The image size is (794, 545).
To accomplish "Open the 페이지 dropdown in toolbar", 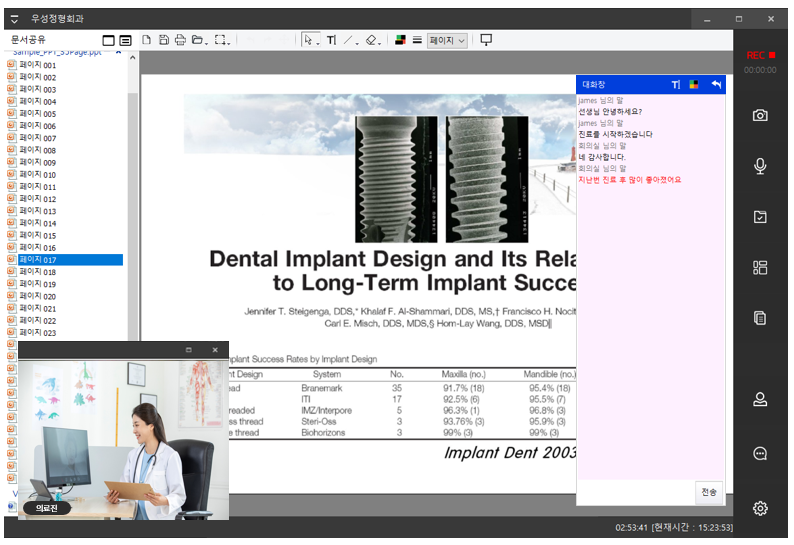I will [x=447, y=41].
